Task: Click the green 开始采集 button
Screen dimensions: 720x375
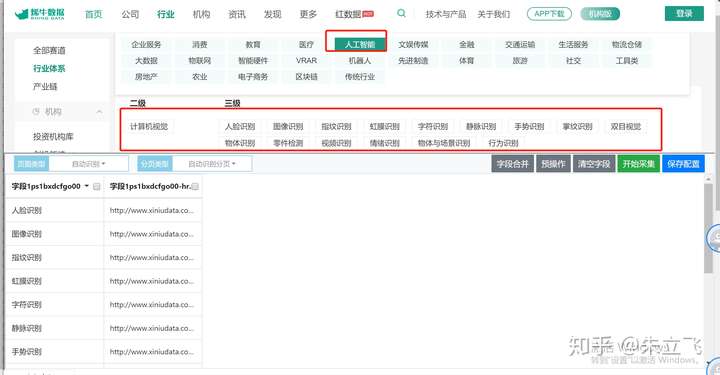Action: 638,164
